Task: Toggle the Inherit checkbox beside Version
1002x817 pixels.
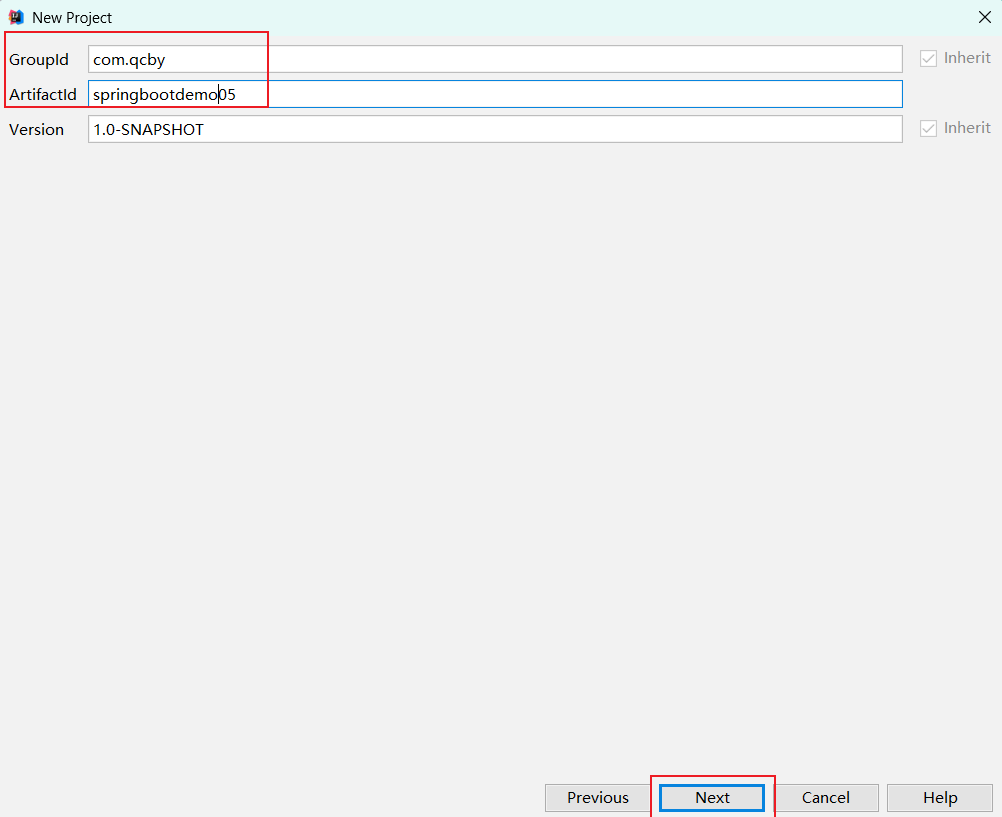Action: click(x=928, y=128)
